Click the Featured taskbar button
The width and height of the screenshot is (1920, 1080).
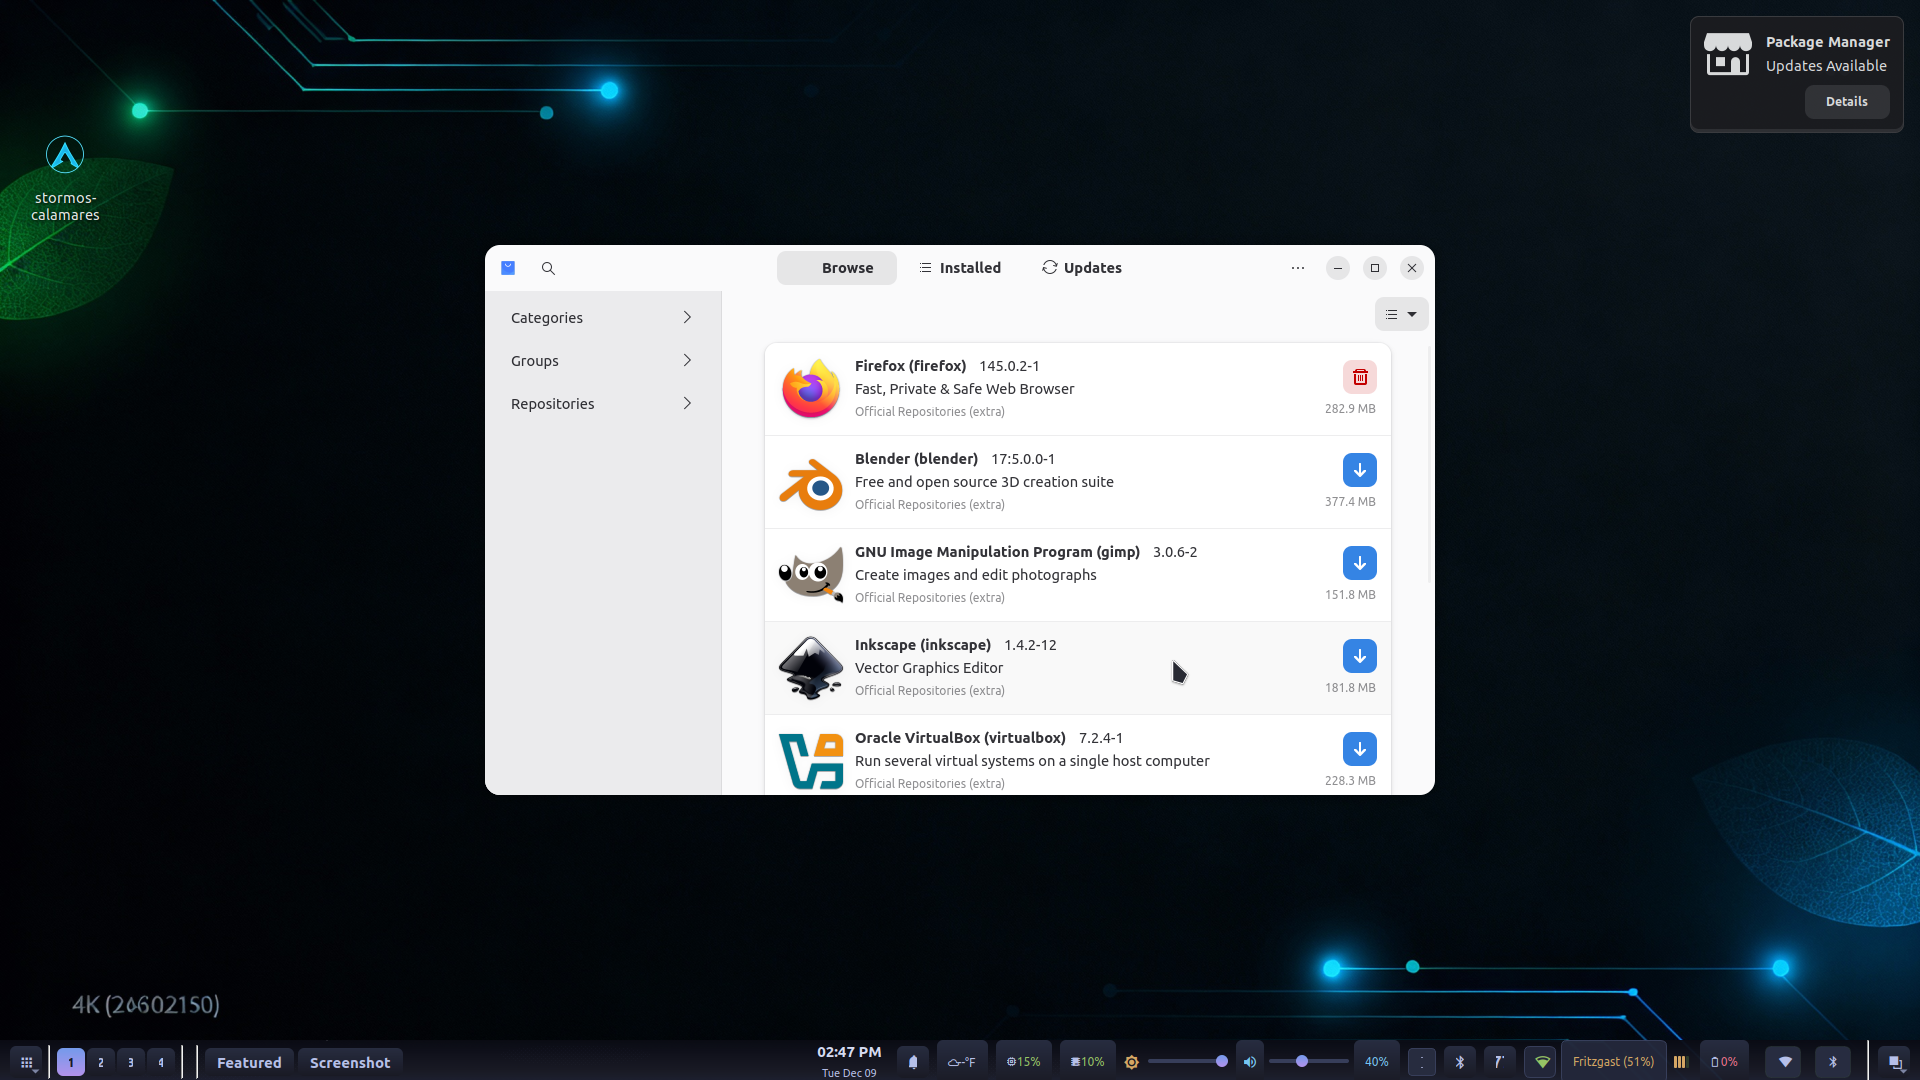249,1062
